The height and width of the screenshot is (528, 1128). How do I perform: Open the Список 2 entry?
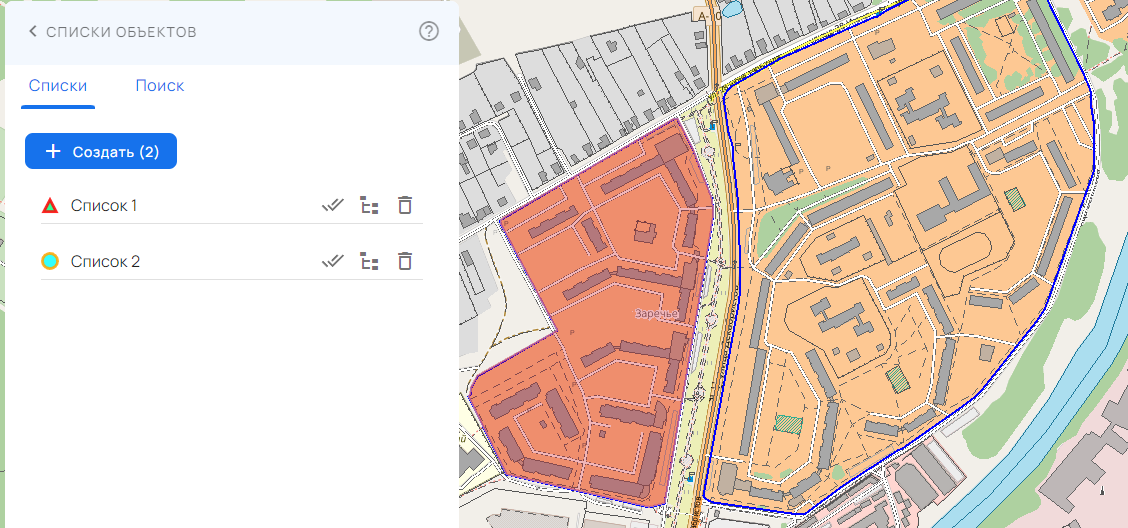tap(105, 262)
